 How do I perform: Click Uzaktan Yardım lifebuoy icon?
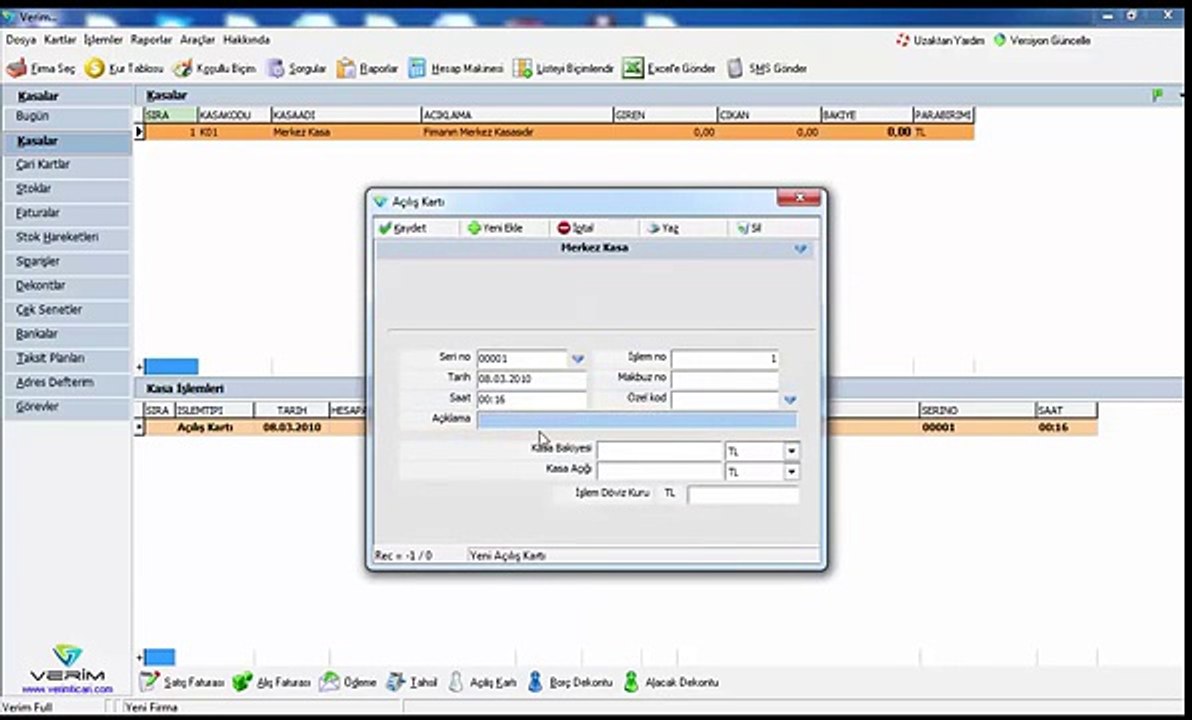(902, 40)
